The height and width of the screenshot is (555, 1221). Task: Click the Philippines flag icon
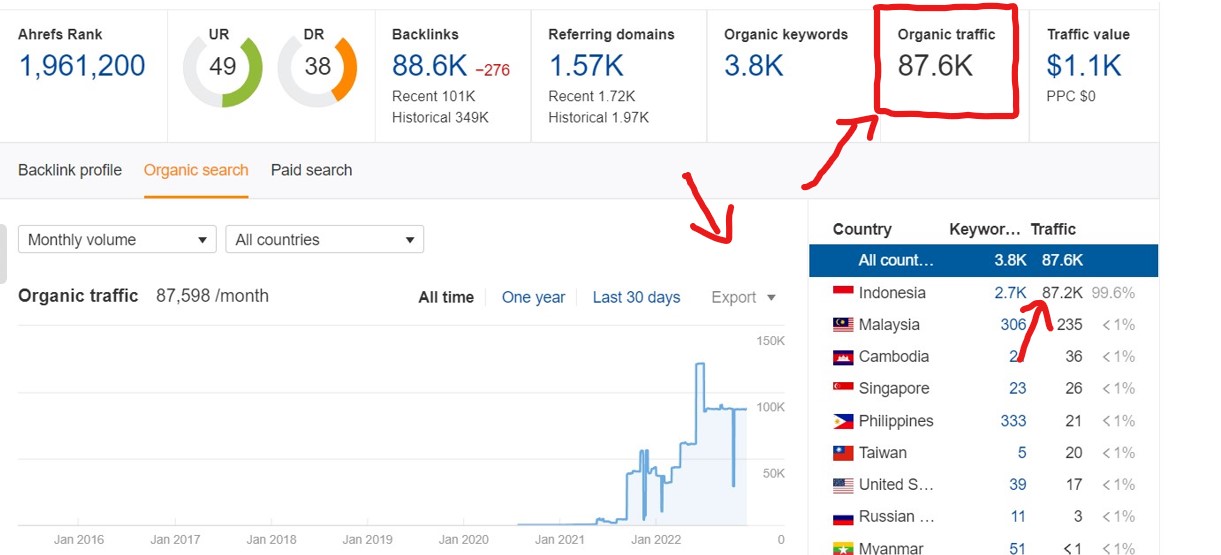tap(843, 421)
